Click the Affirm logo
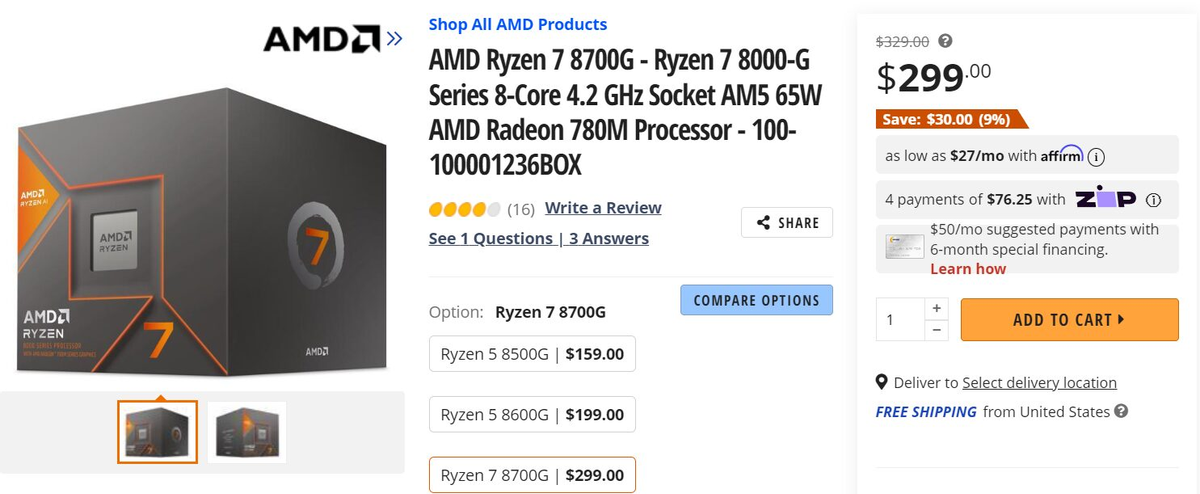 click(x=1061, y=156)
